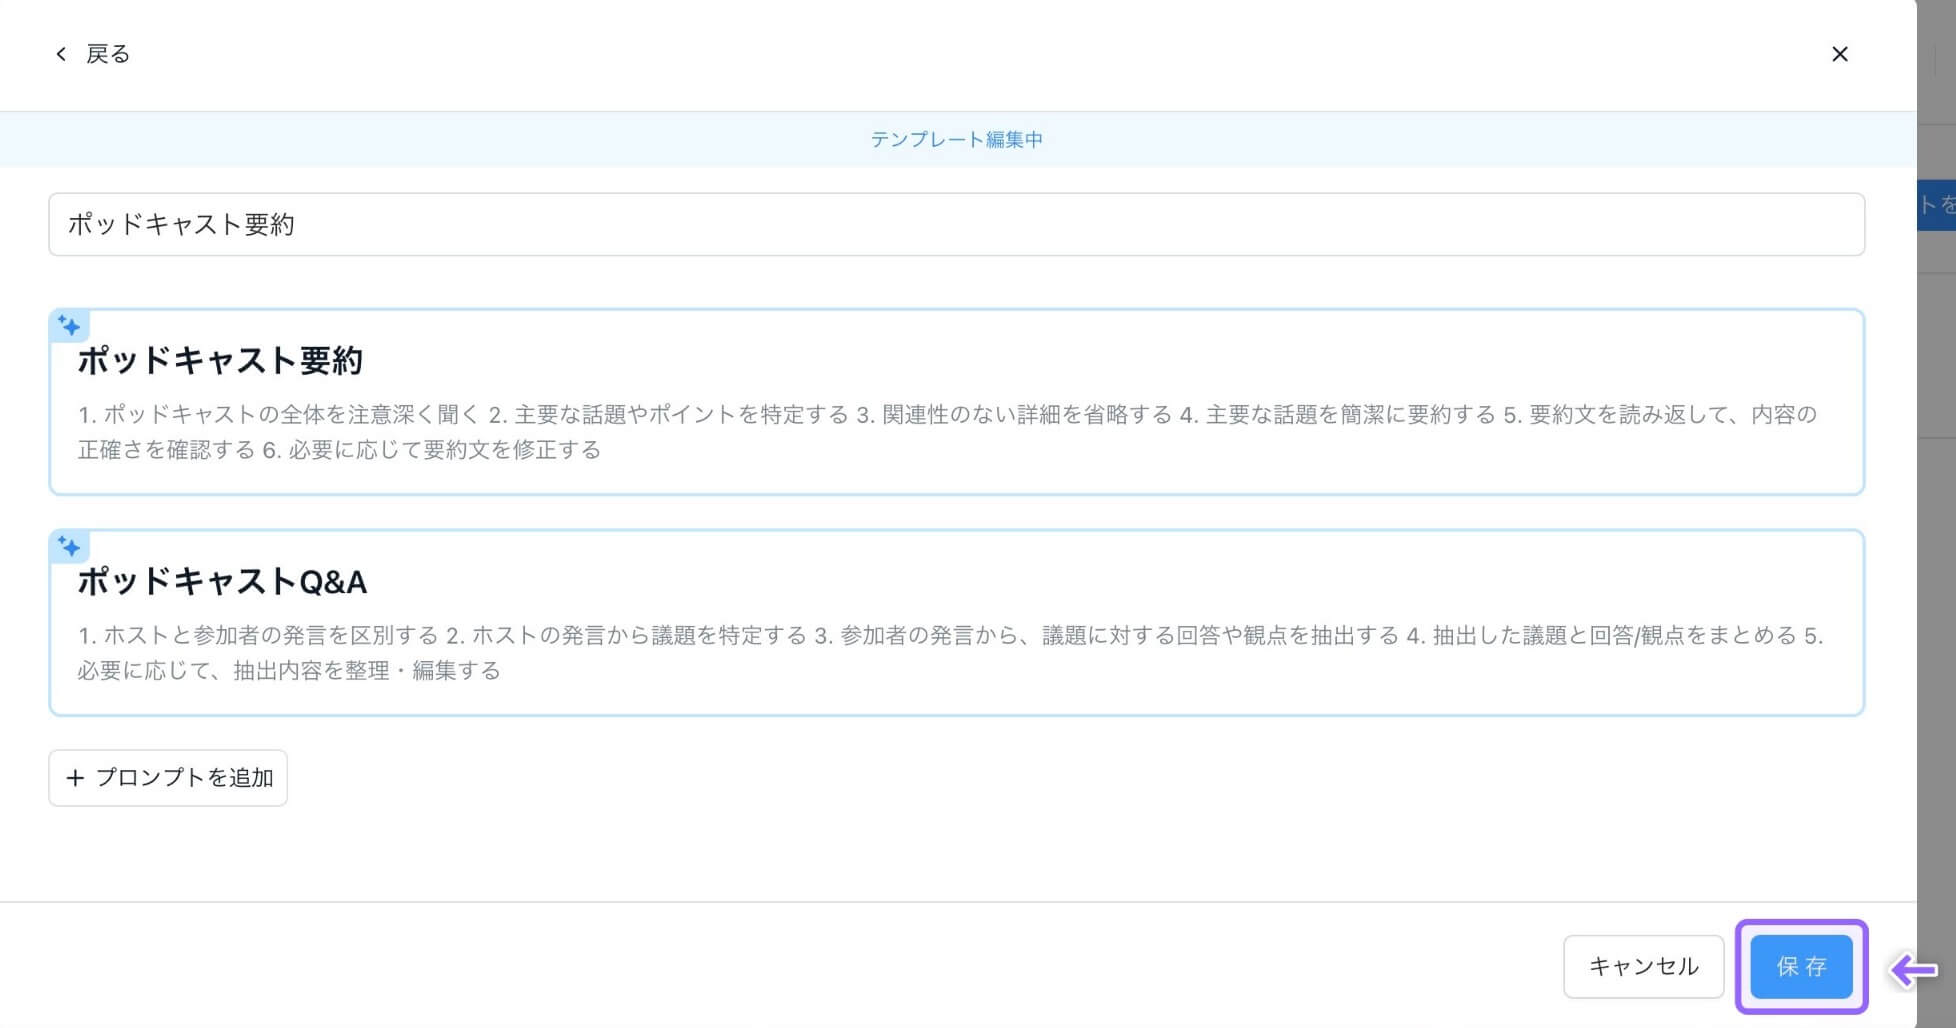
Task: Select the ポッドキャストQ&A prompt card heading
Action: (x=222, y=581)
